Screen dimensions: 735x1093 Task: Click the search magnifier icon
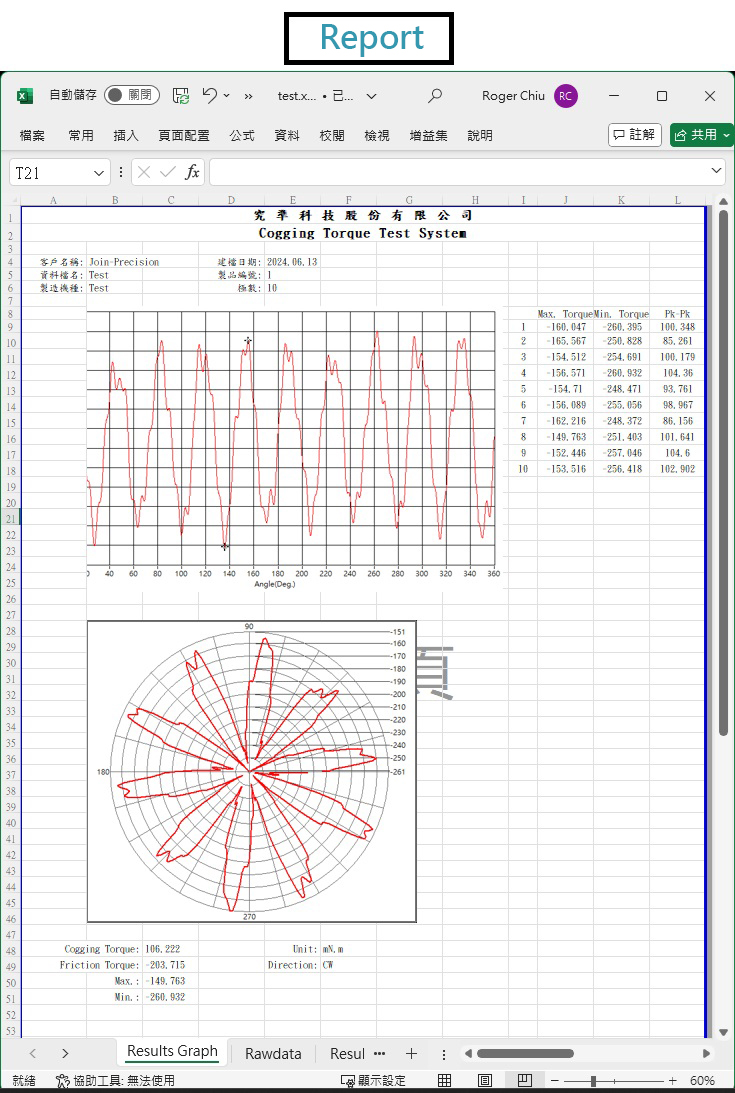pyautogui.click(x=435, y=95)
